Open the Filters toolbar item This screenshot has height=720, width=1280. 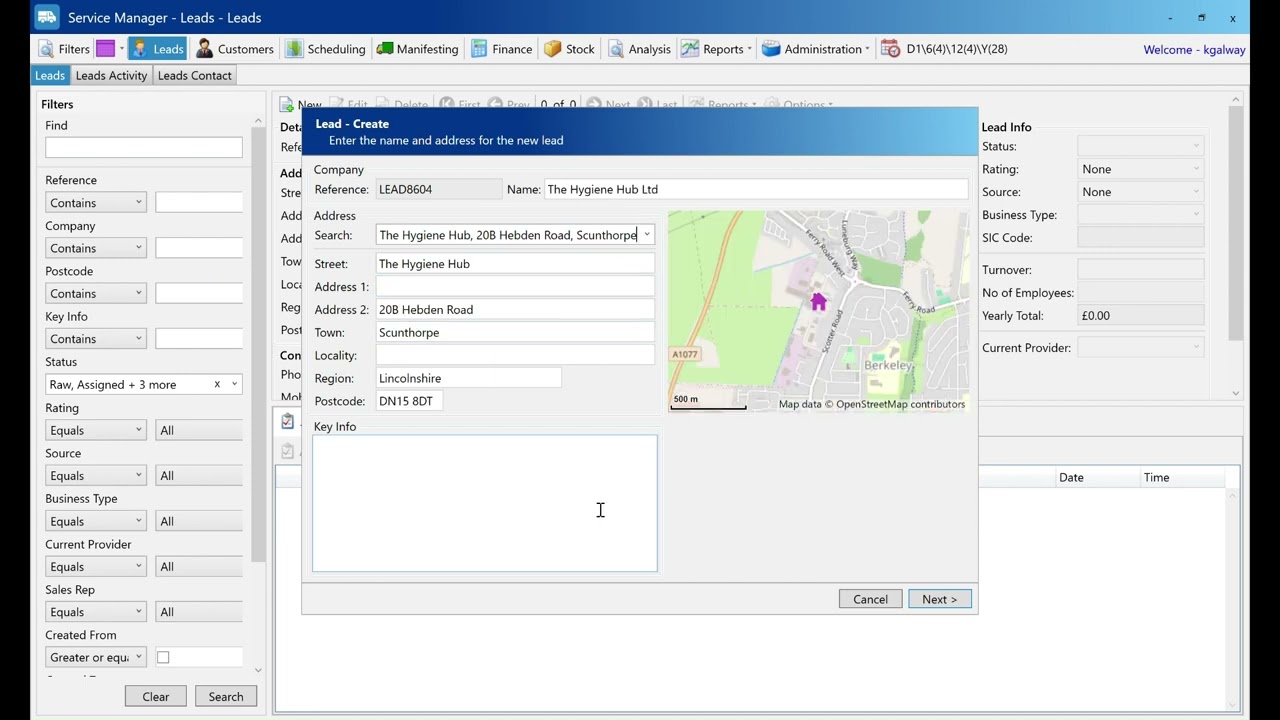[64, 49]
